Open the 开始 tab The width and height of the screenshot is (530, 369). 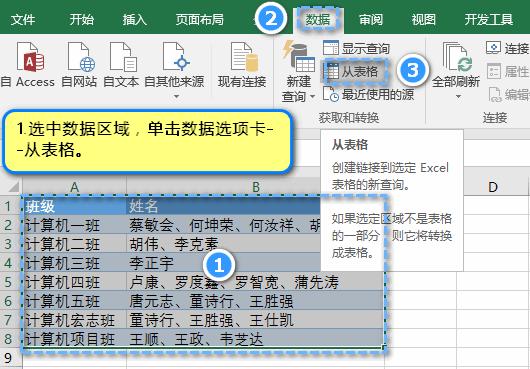(x=81, y=19)
